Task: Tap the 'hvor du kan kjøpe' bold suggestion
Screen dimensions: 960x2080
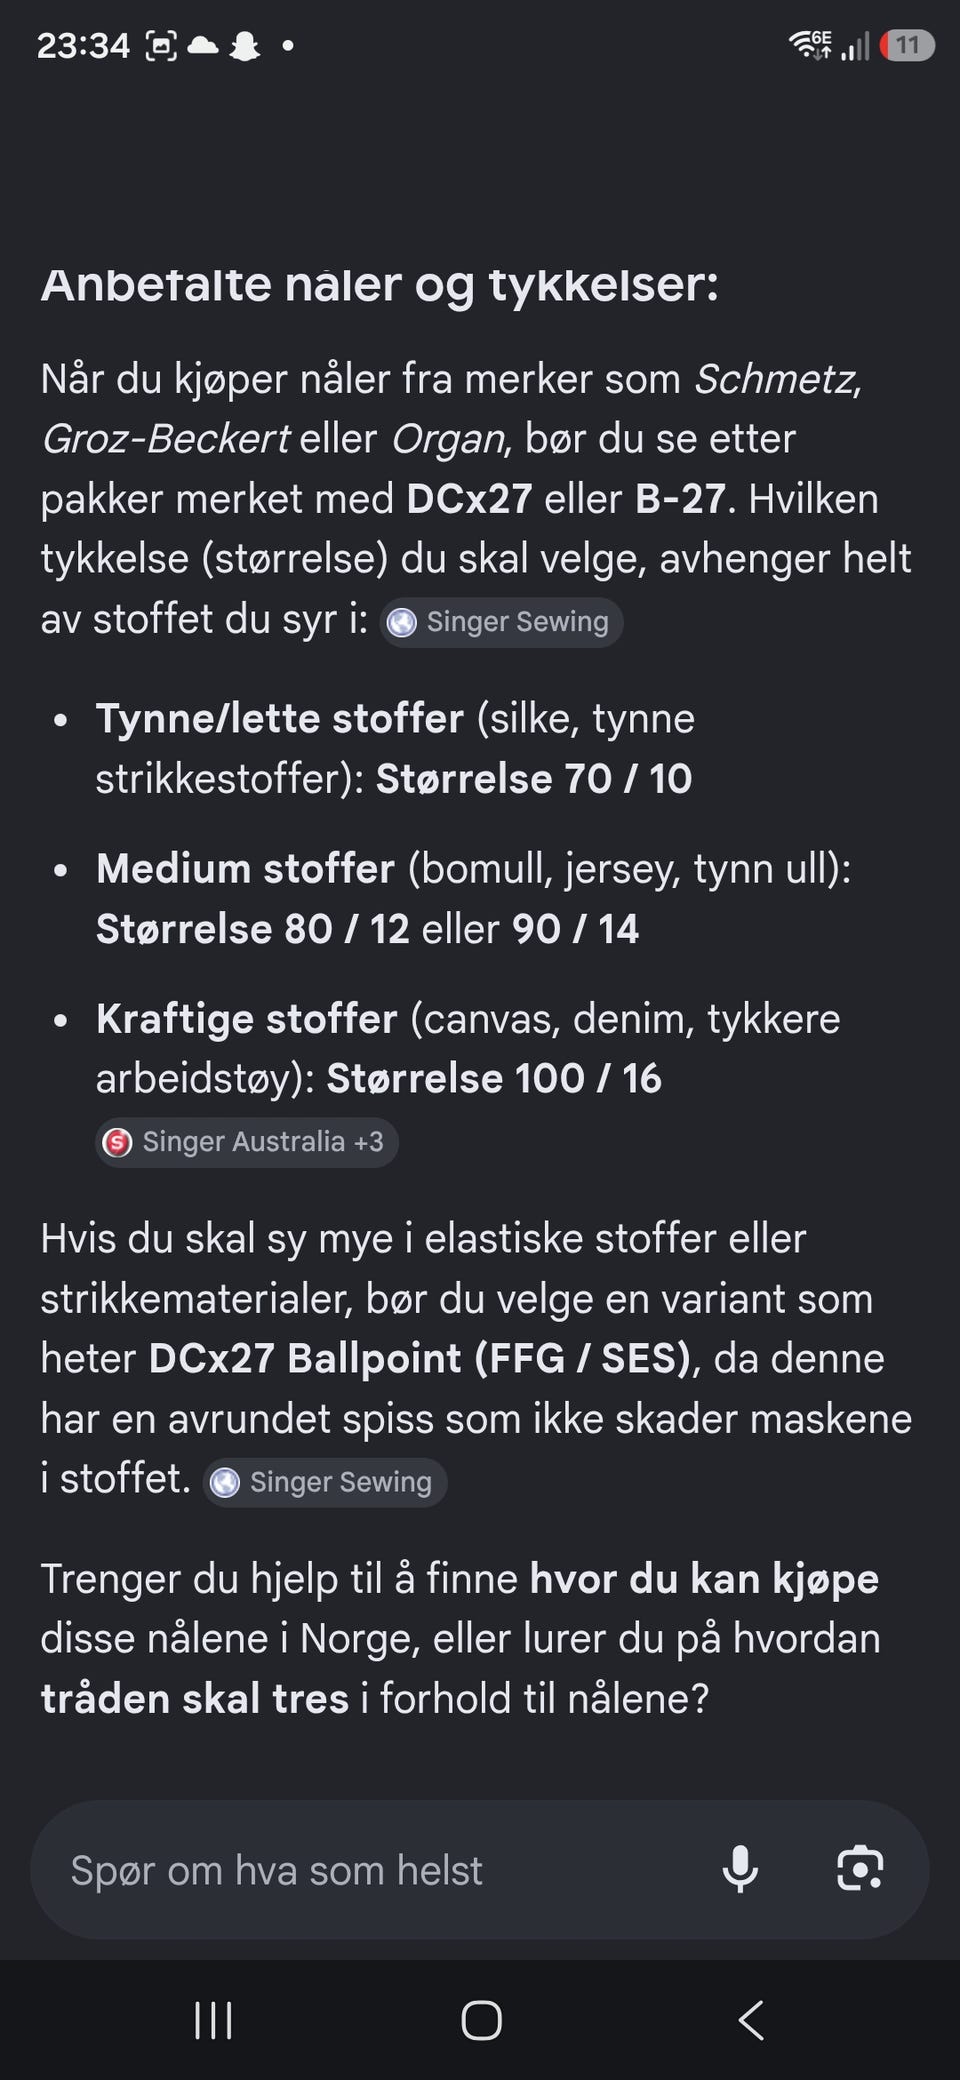Action: click(704, 1579)
